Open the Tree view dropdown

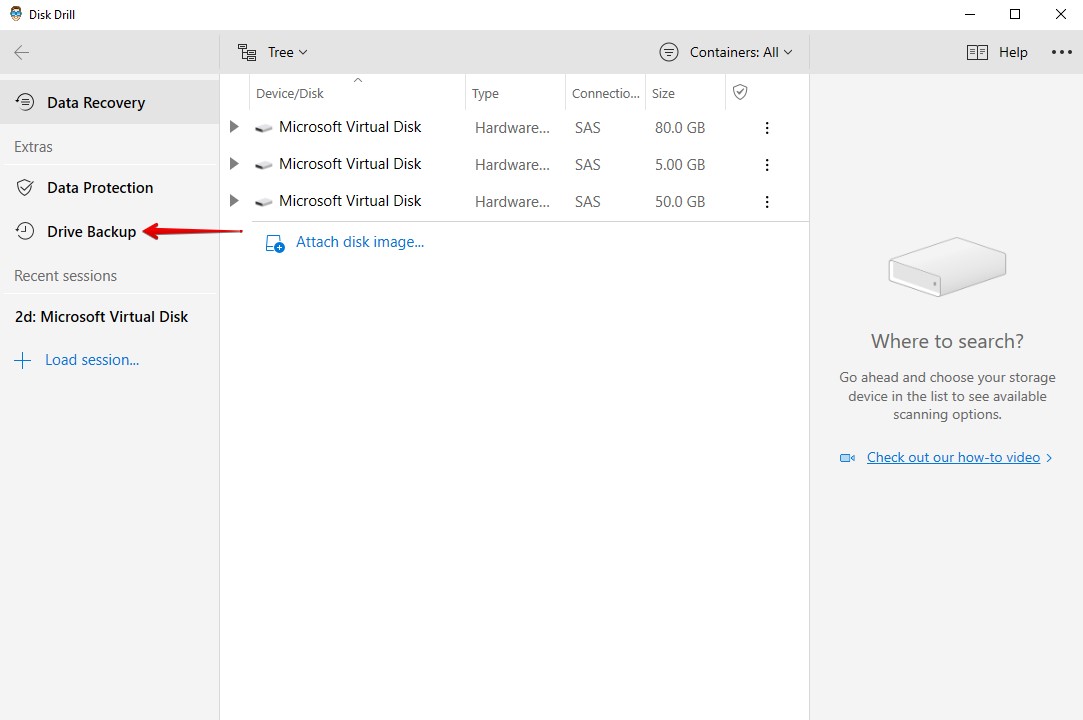(287, 53)
